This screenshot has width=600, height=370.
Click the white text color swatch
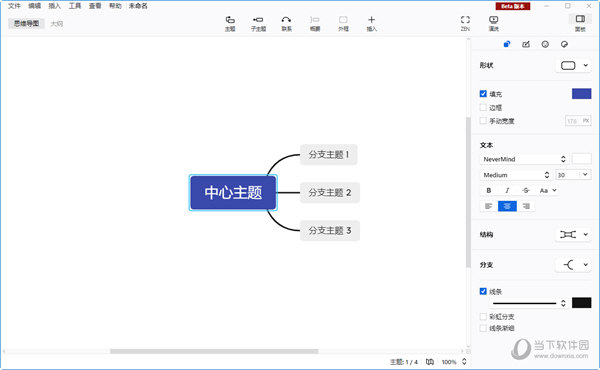pos(581,159)
